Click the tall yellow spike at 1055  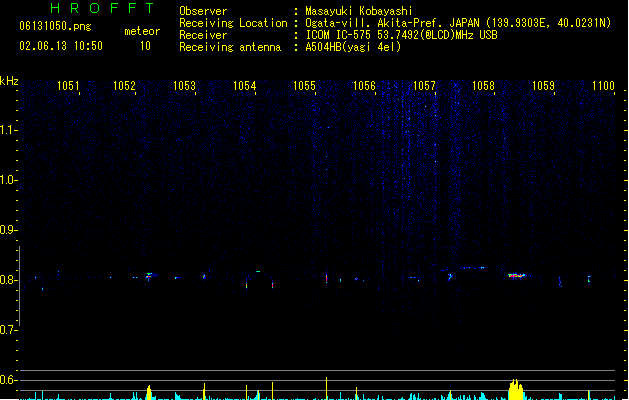coord(327,388)
